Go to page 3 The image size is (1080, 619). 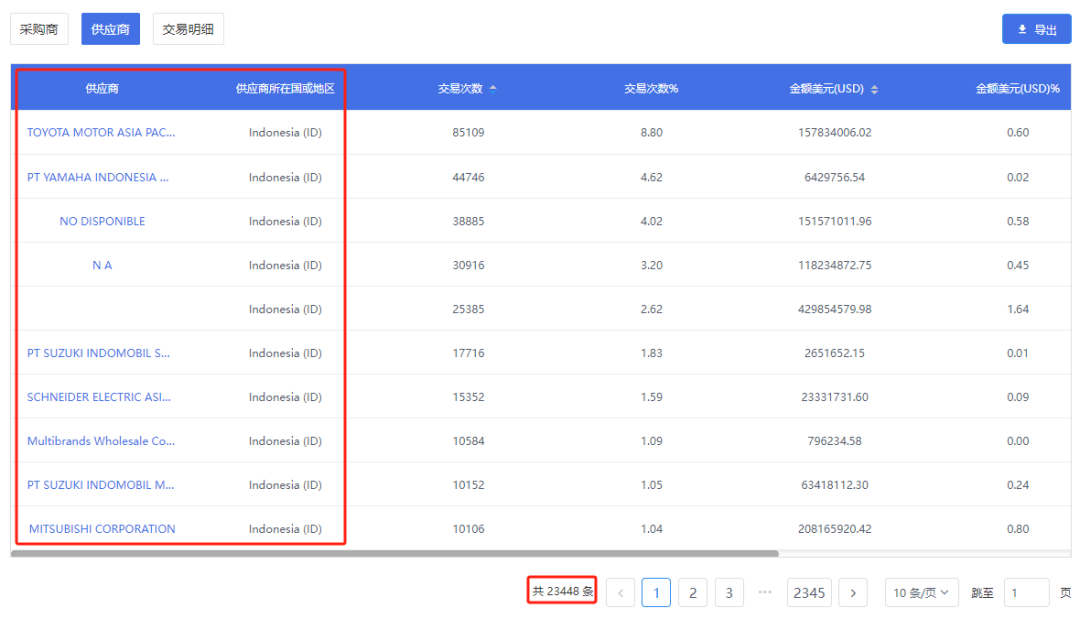point(729,593)
